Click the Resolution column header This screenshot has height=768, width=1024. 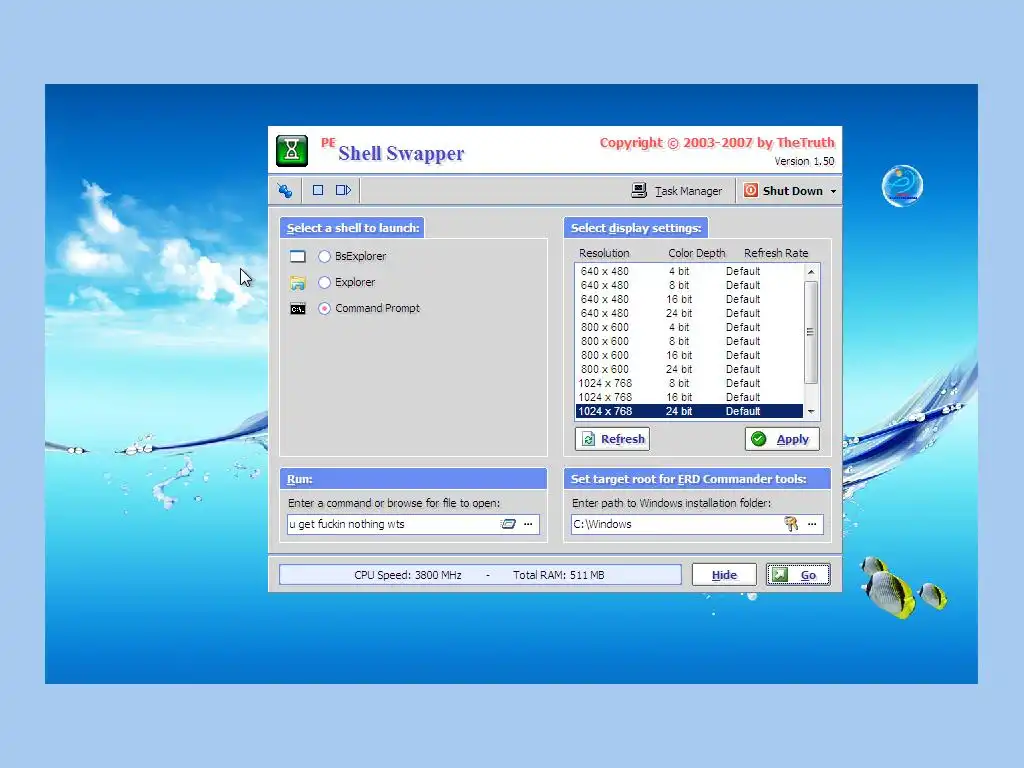(604, 253)
